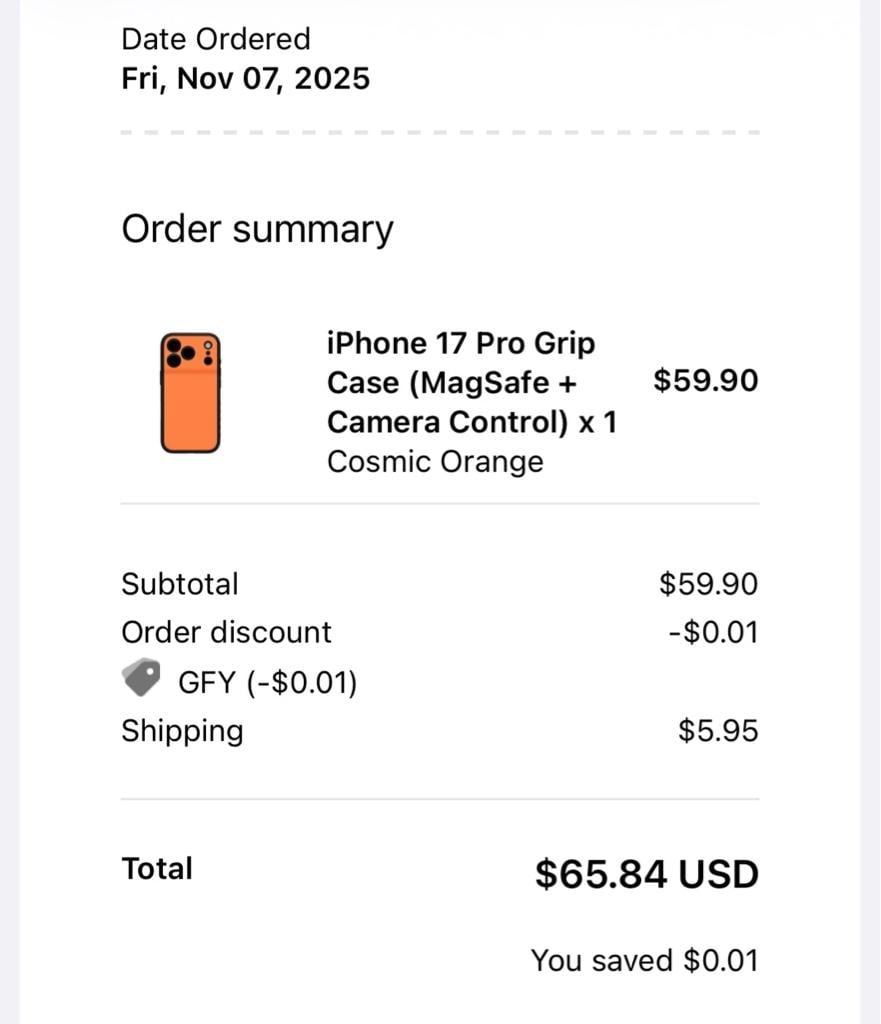Click the $65.84 USD total amount
The image size is (881, 1024).
[x=646, y=874]
